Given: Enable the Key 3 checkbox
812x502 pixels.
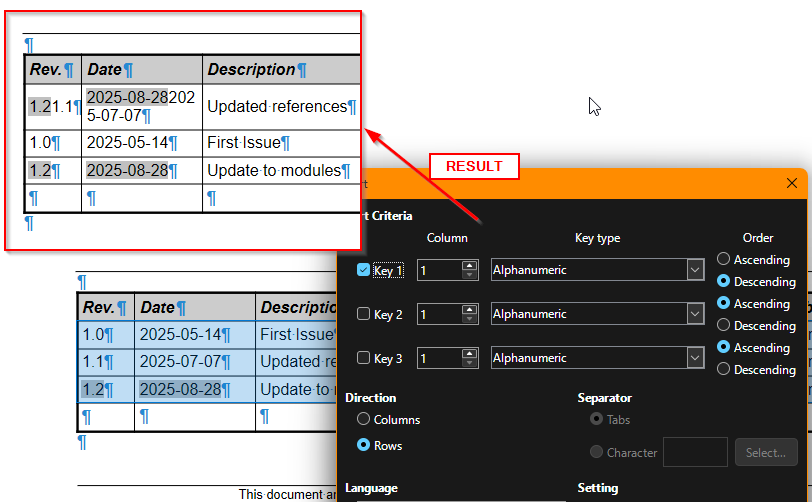Looking at the screenshot, I should (363, 358).
